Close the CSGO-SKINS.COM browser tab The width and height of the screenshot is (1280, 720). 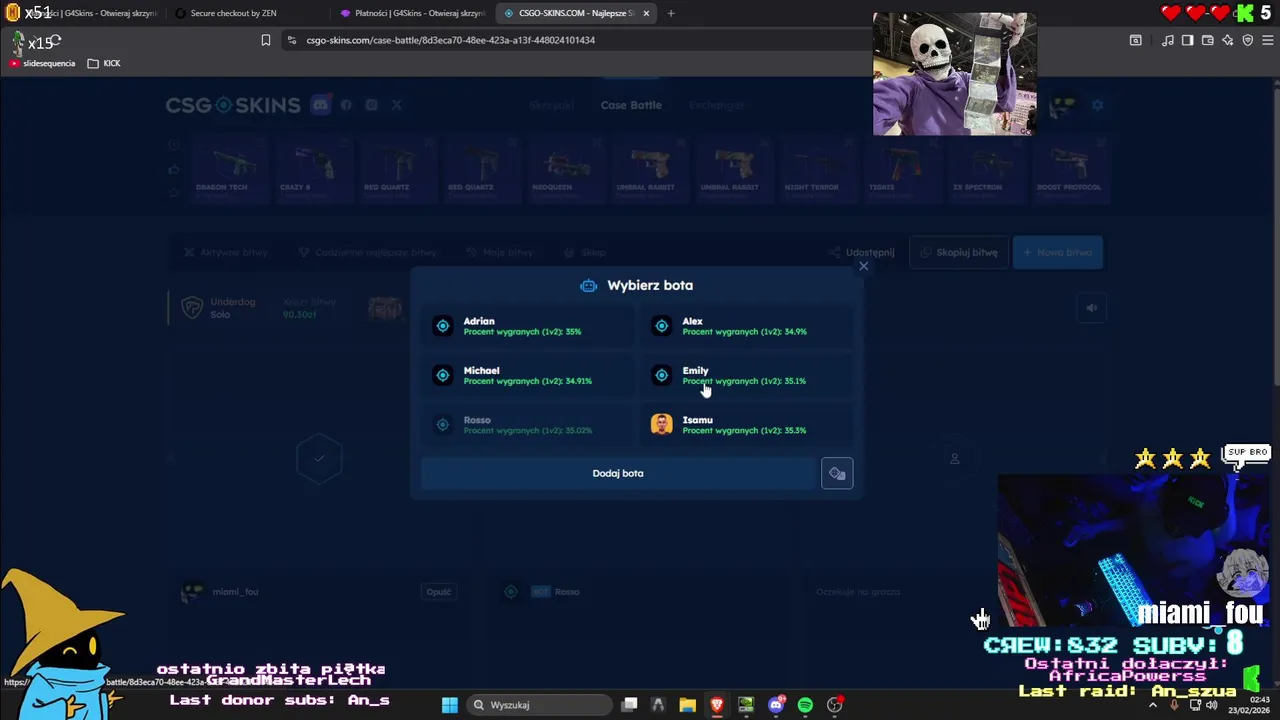pyautogui.click(x=646, y=13)
